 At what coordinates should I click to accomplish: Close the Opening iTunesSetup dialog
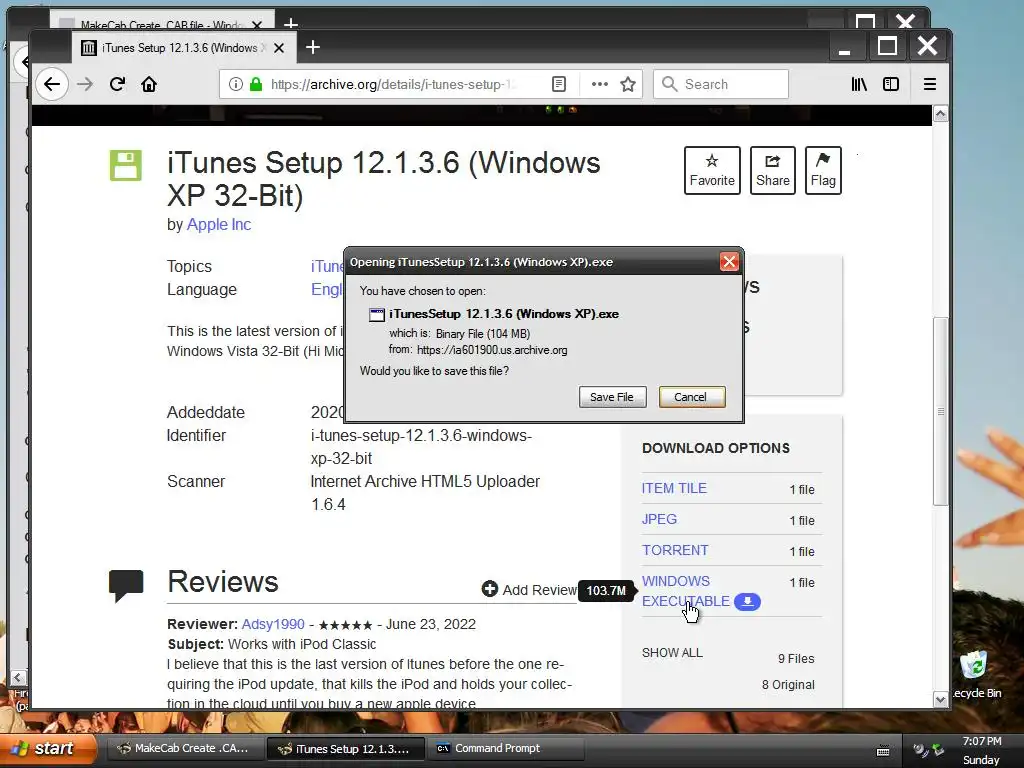(x=729, y=262)
